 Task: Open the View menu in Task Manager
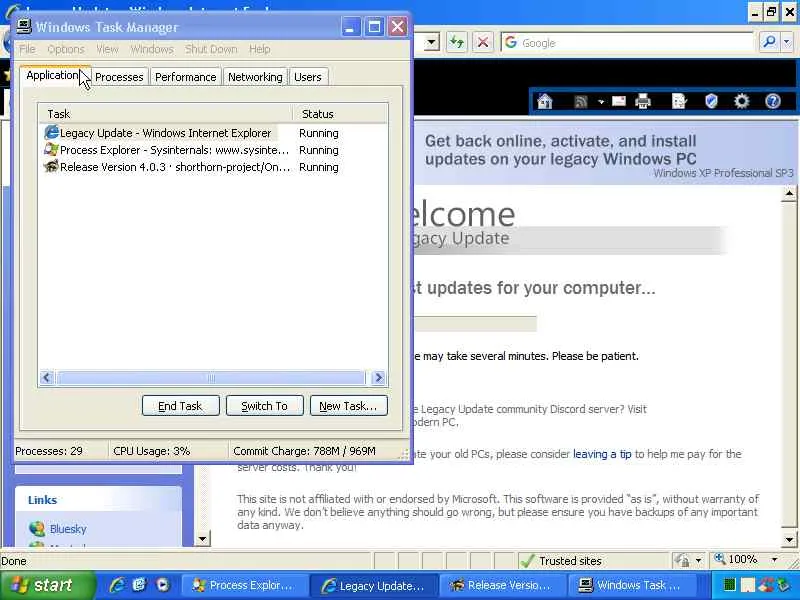(107, 49)
